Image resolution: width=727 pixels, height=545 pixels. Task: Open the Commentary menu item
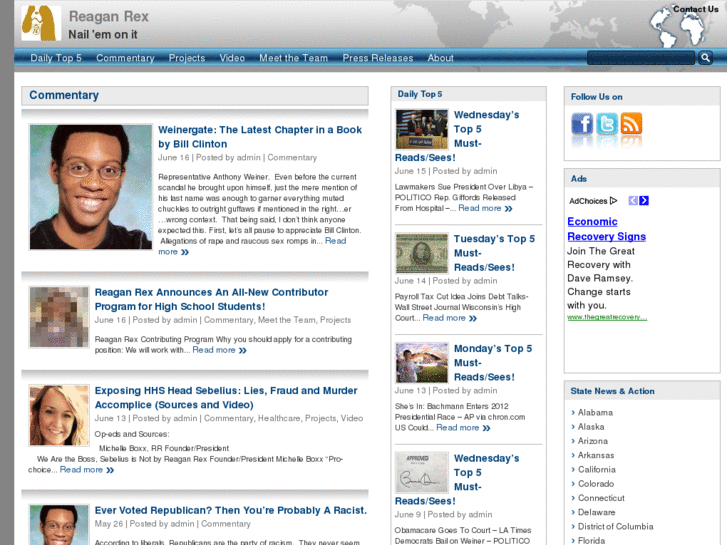tap(125, 58)
